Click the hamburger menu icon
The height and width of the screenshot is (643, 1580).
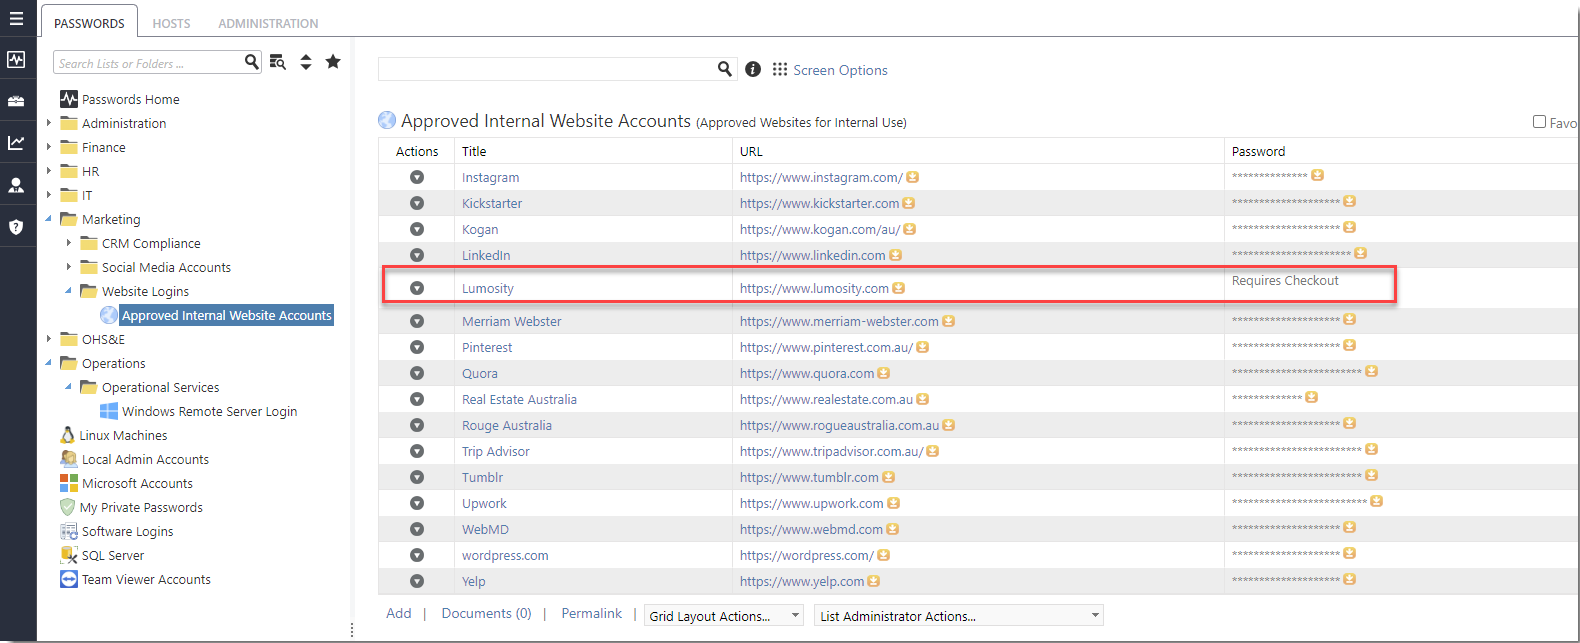tap(16, 19)
